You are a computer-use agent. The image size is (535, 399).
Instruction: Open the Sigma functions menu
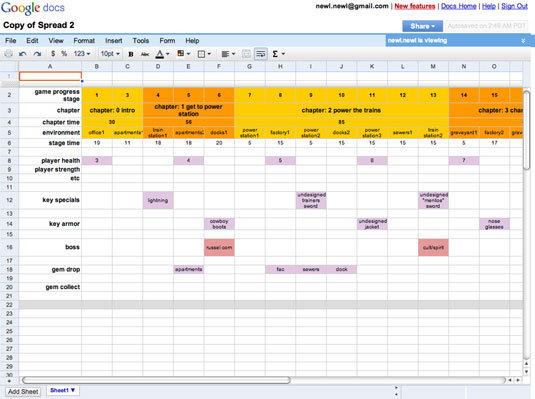pos(278,54)
